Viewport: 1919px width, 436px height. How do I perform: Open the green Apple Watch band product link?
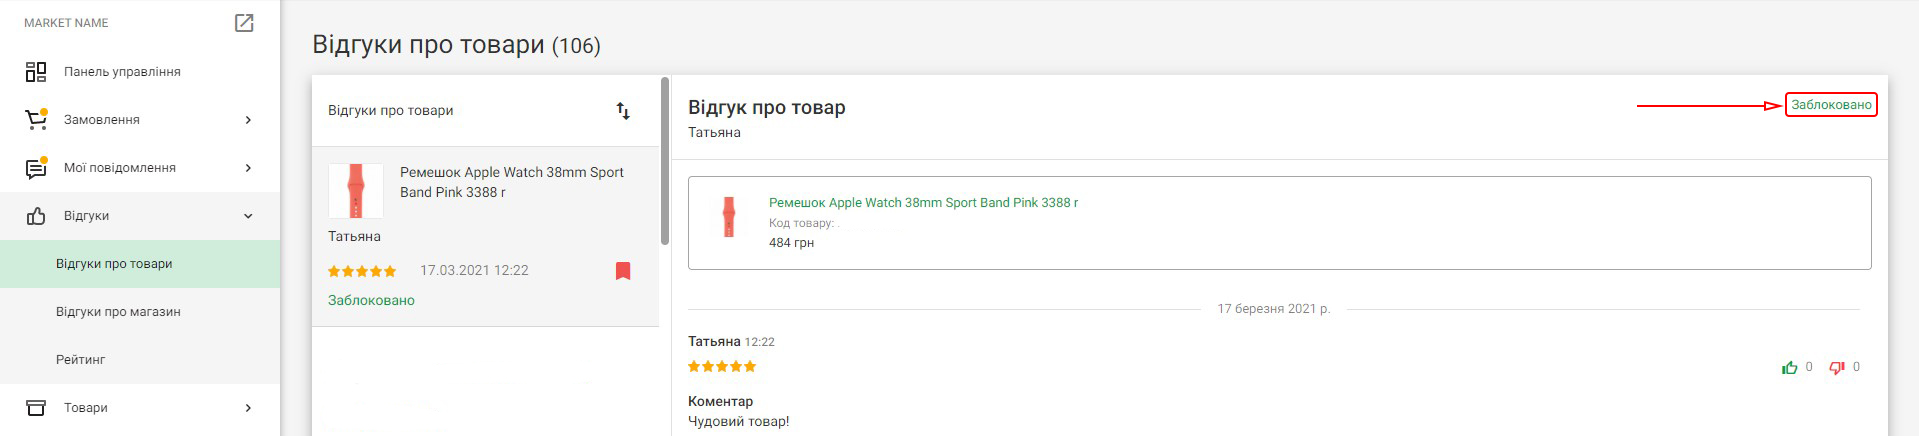tap(923, 202)
